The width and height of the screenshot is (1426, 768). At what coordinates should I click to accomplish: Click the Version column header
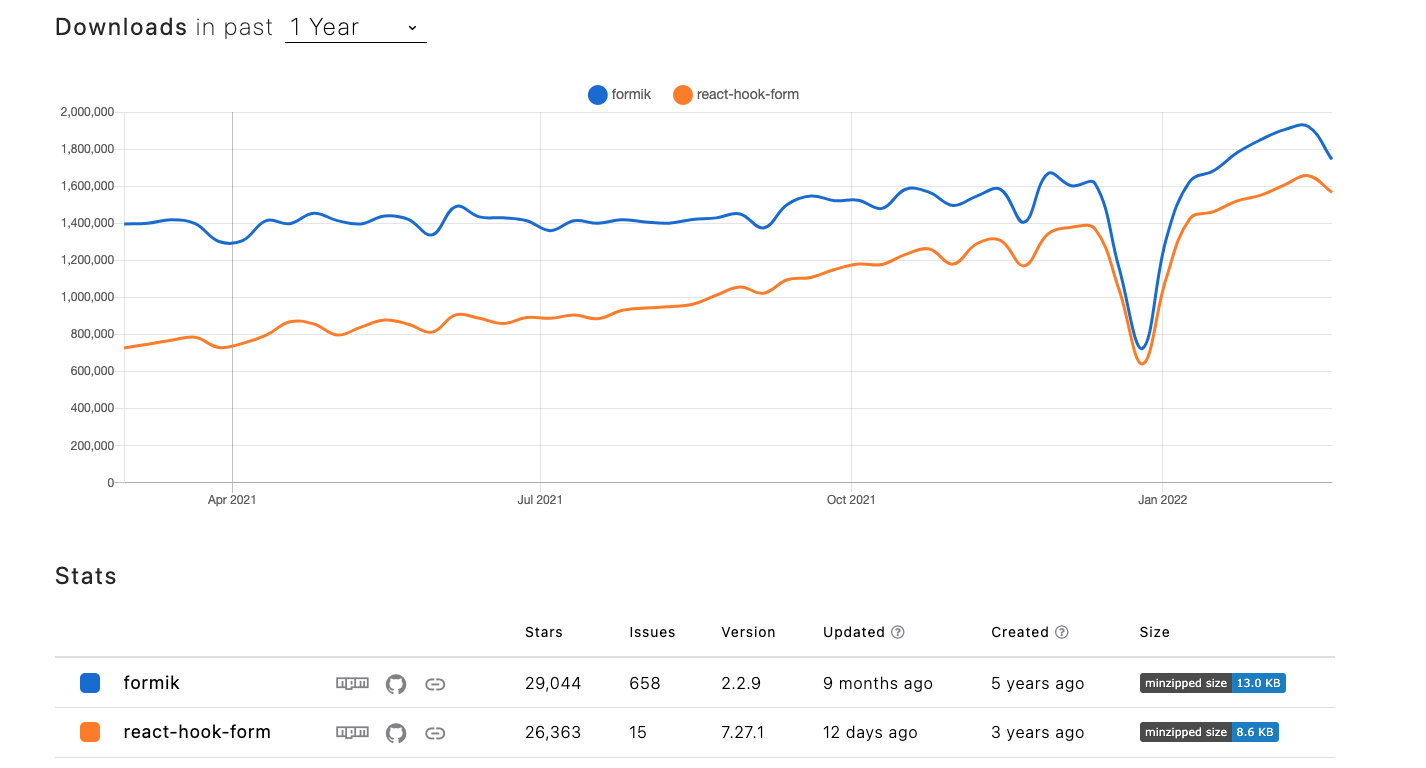pos(748,632)
